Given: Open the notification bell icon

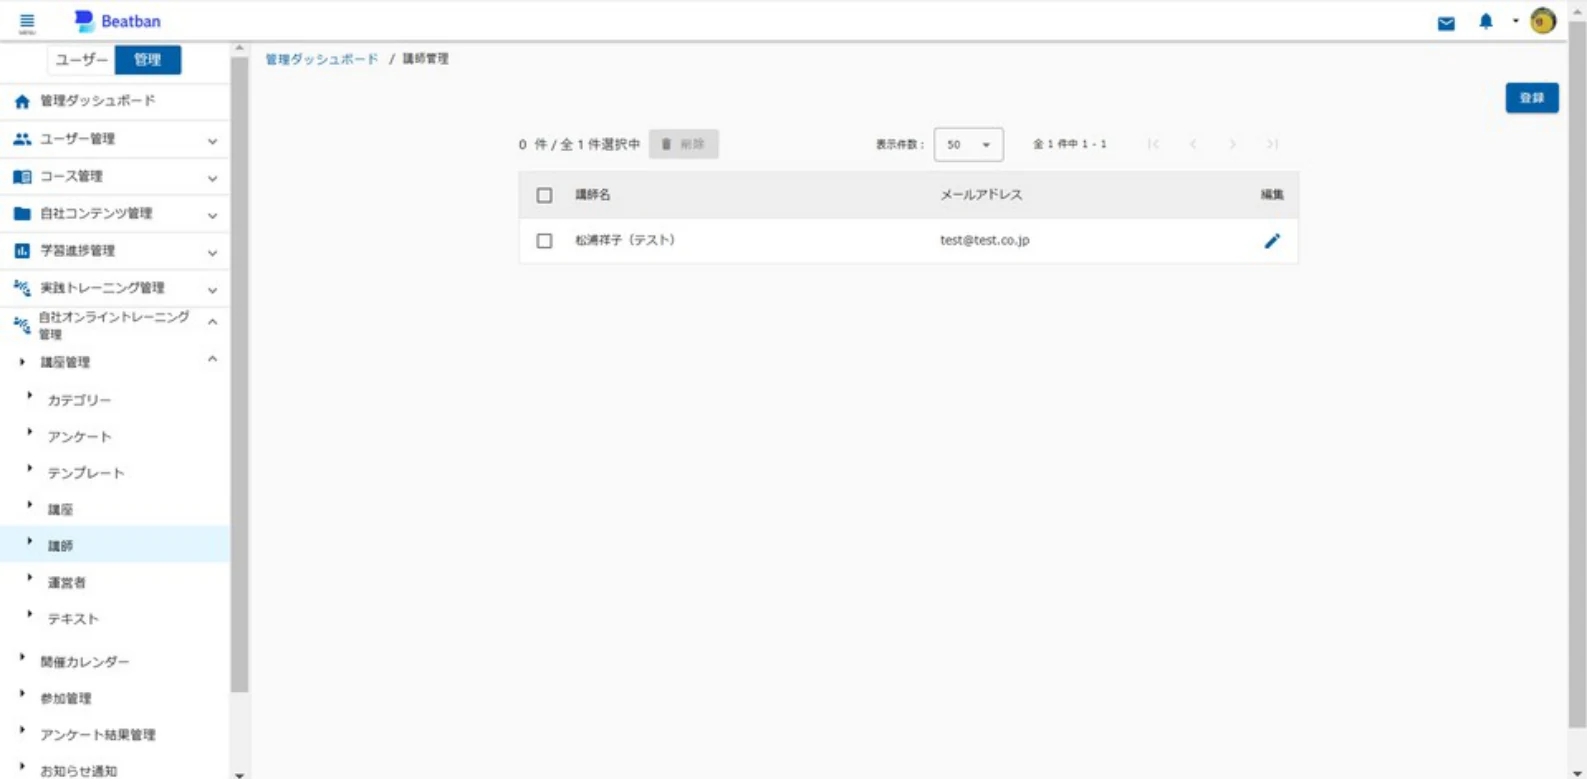Looking at the screenshot, I should click(1486, 21).
